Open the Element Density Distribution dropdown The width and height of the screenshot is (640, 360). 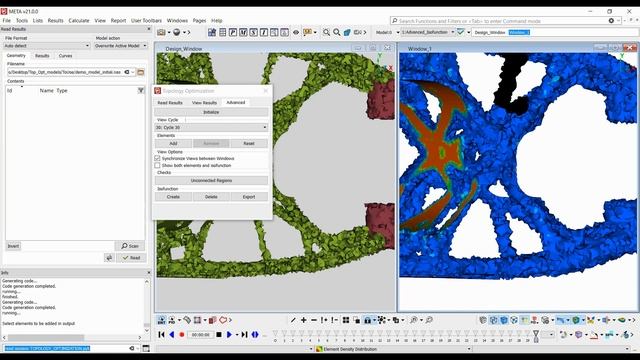tap(393, 349)
